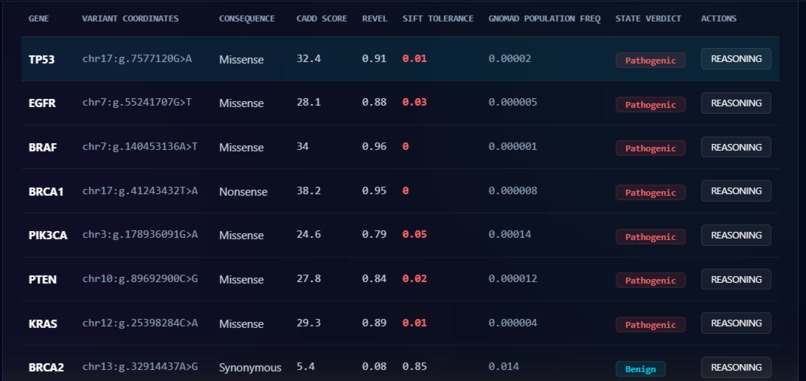The width and height of the screenshot is (806, 381).
Task: Click gnomAD frequency 0.014
Action: pos(503,367)
